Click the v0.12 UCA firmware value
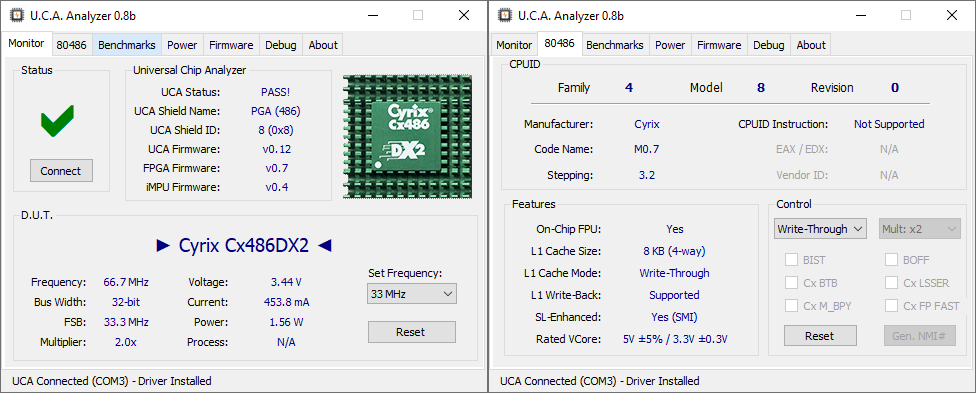The height and width of the screenshot is (393, 976). (x=276, y=149)
